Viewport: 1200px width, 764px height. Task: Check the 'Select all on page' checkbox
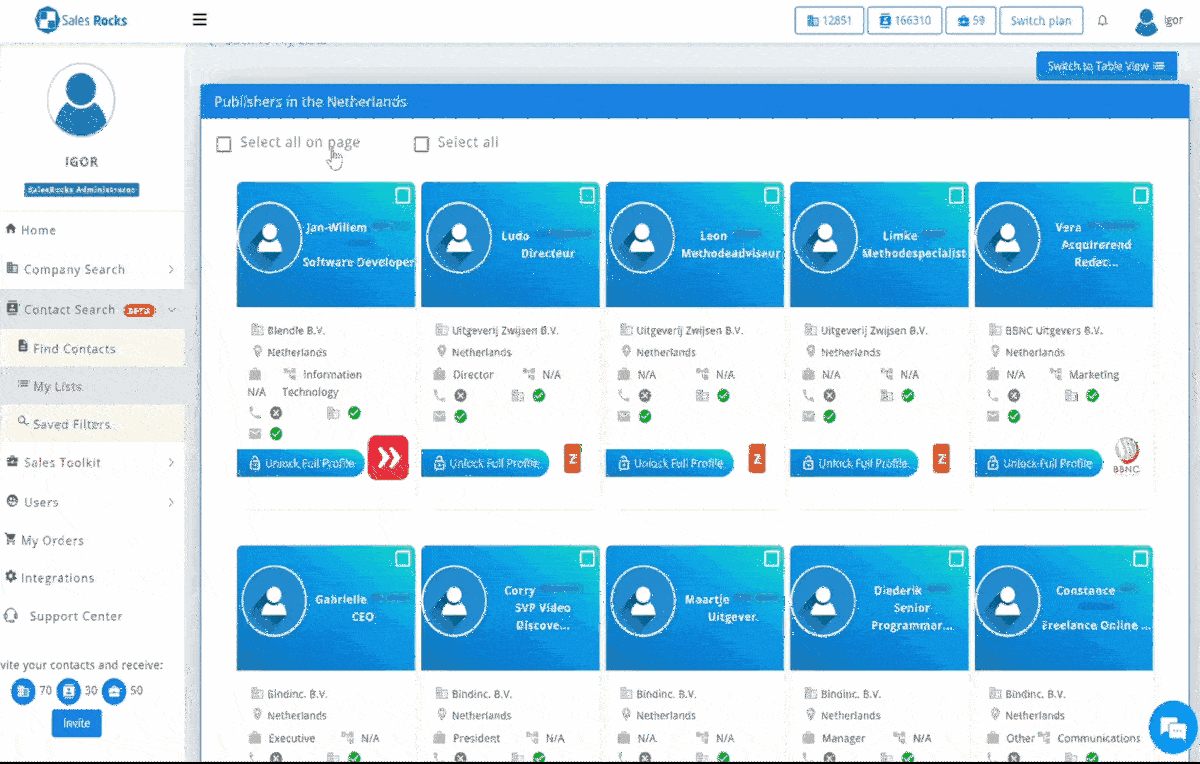(224, 144)
